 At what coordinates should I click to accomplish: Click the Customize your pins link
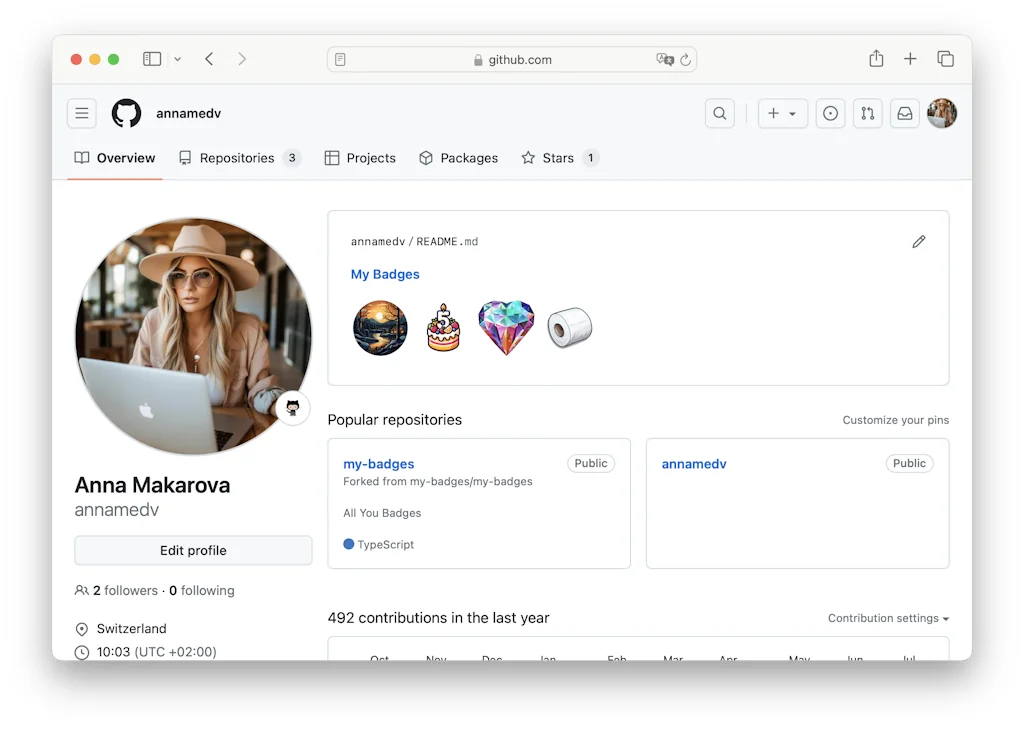tap(895, 420)
